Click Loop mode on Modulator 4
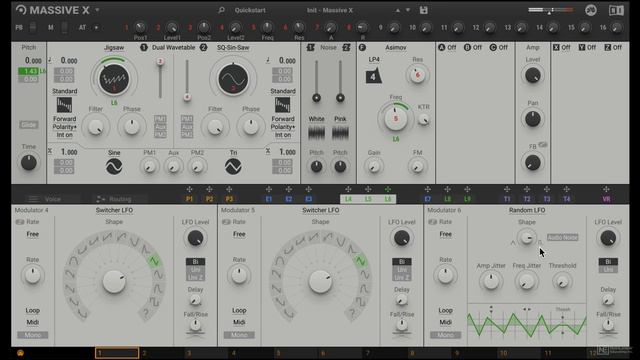The image size is (640, 360). tap(33, 311)
